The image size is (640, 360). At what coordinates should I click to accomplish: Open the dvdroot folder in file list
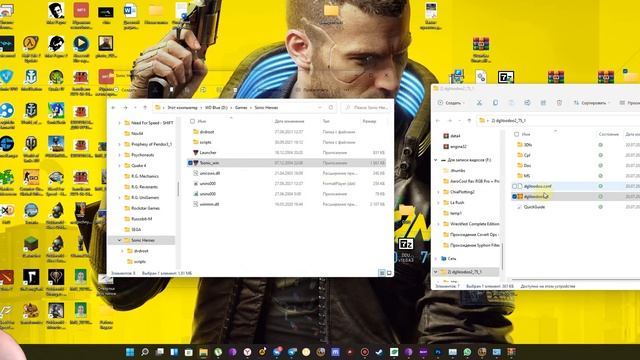tap(287, 132)
